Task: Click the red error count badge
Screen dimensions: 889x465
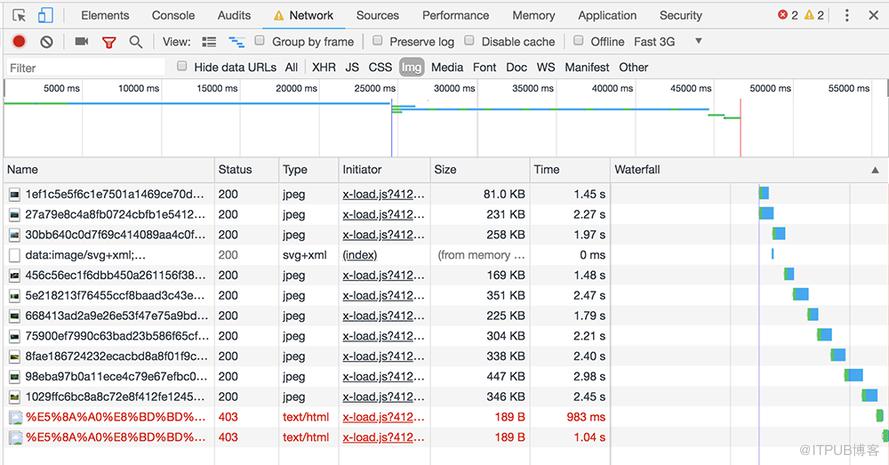Action: pos(788,15)
